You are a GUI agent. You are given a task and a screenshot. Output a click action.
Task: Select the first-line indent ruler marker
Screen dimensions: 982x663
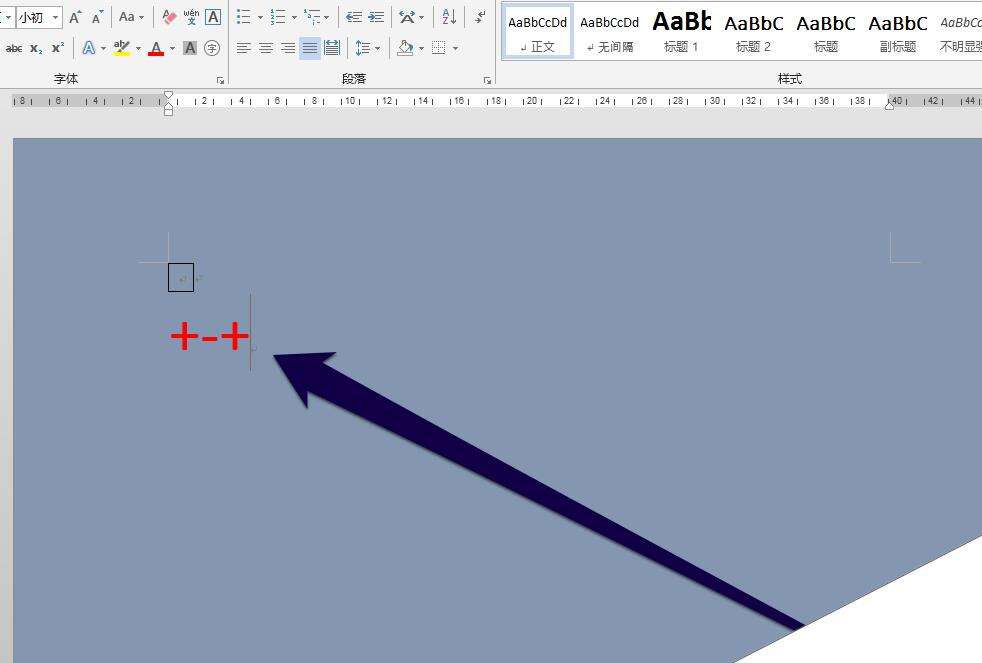coord(168,95)
